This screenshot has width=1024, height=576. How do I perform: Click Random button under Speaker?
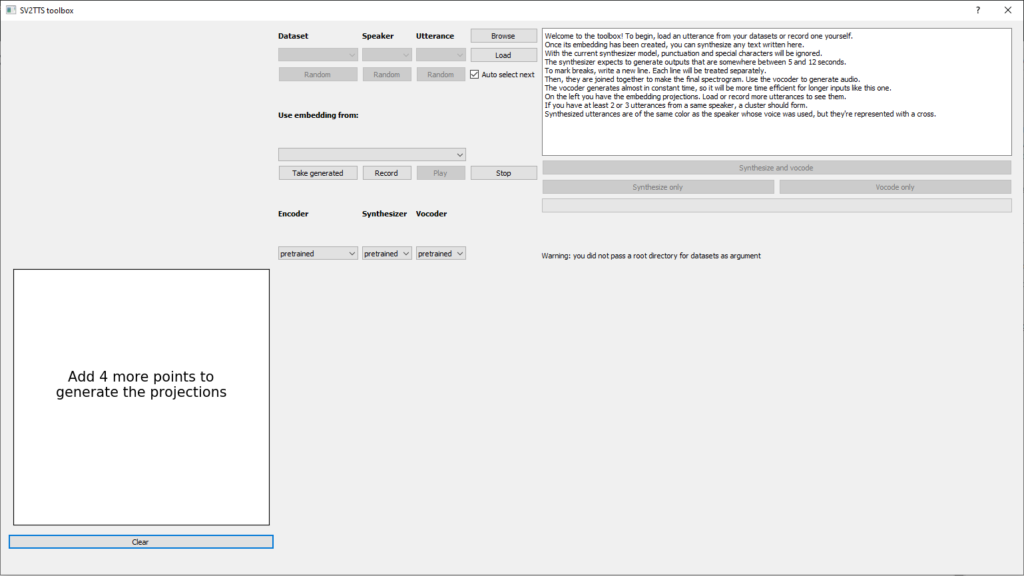click(x=387, y=74)
